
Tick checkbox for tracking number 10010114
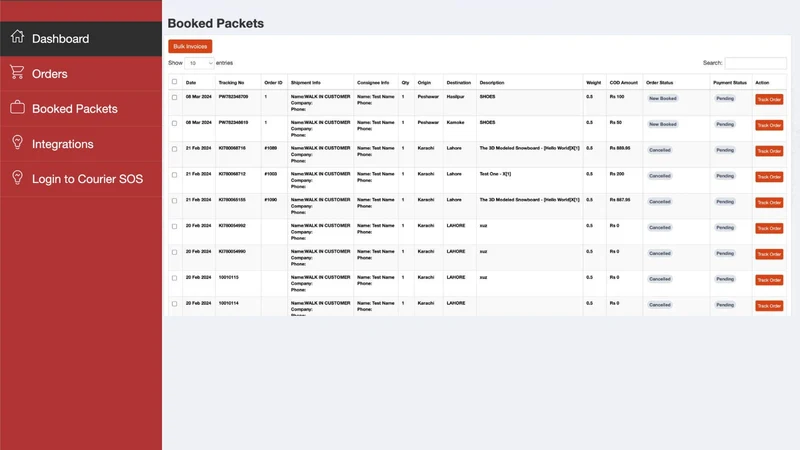174,304
